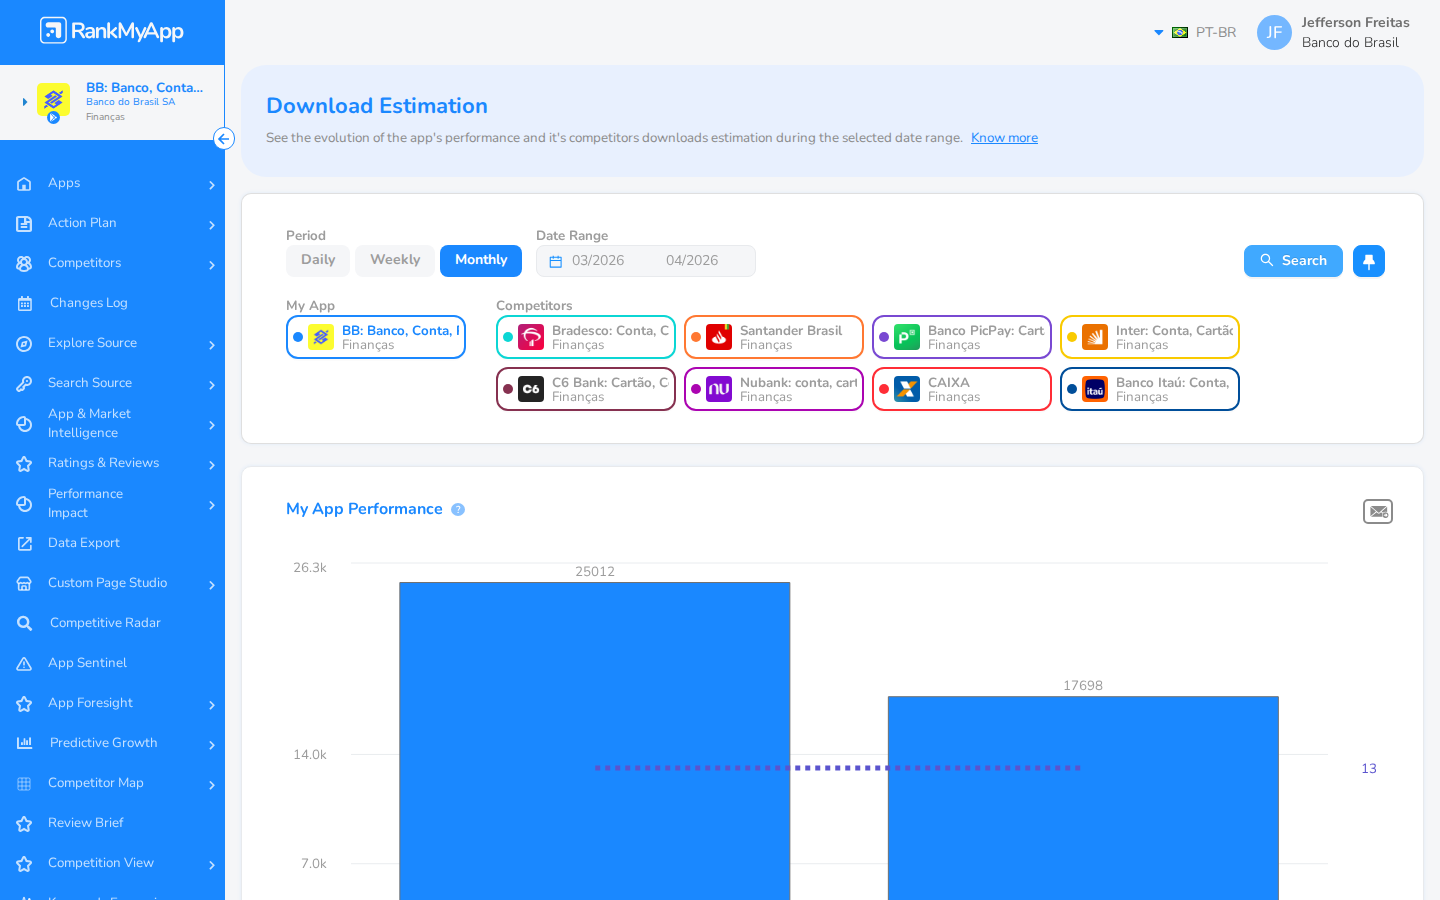Viewport: 1440px width, 900px height.
Task: Expand the Explore Source chevron
Action: click(212, 345)
